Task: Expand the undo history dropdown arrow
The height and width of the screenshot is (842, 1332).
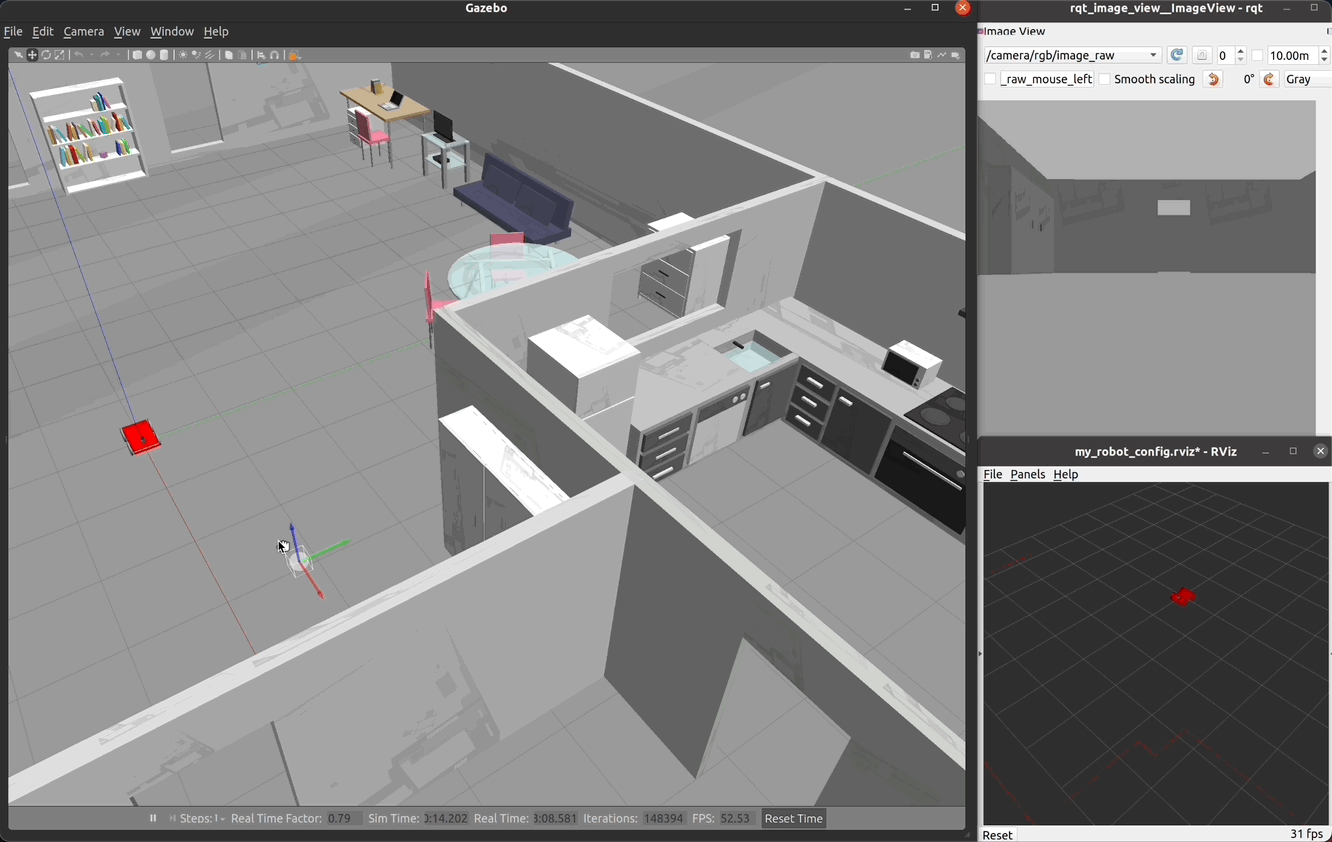Action: coord(92,55)
